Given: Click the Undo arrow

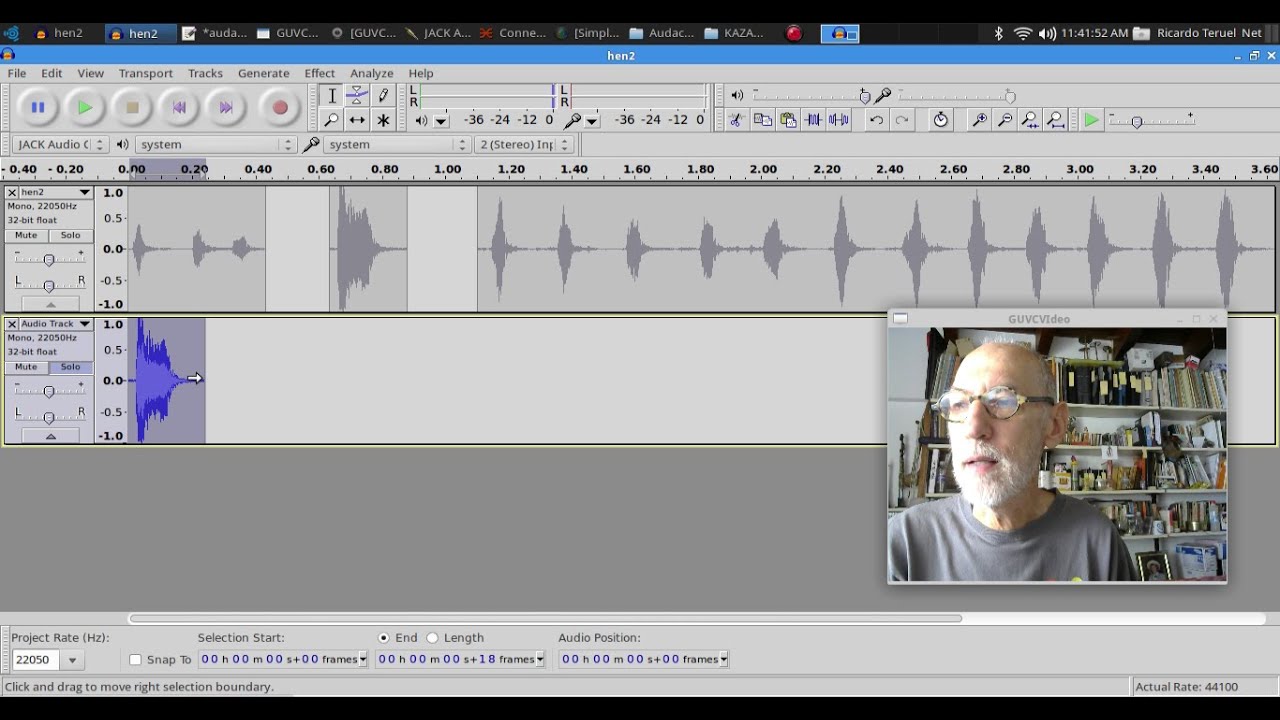Looking at the screenshot, I should pyautogui.click(x=876, y=120).
